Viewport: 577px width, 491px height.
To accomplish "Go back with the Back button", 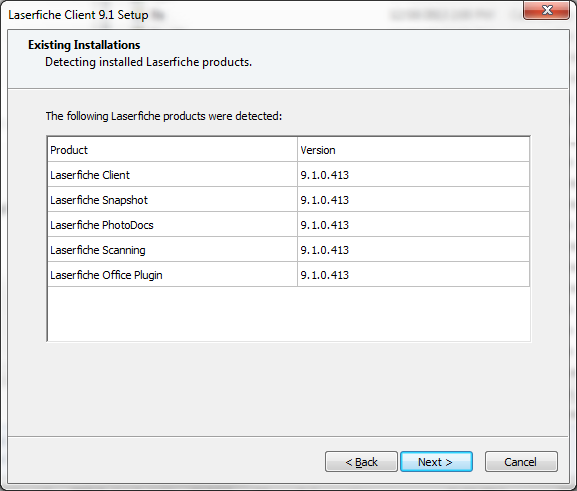I will pyautogui.click(x=361, y=462).
